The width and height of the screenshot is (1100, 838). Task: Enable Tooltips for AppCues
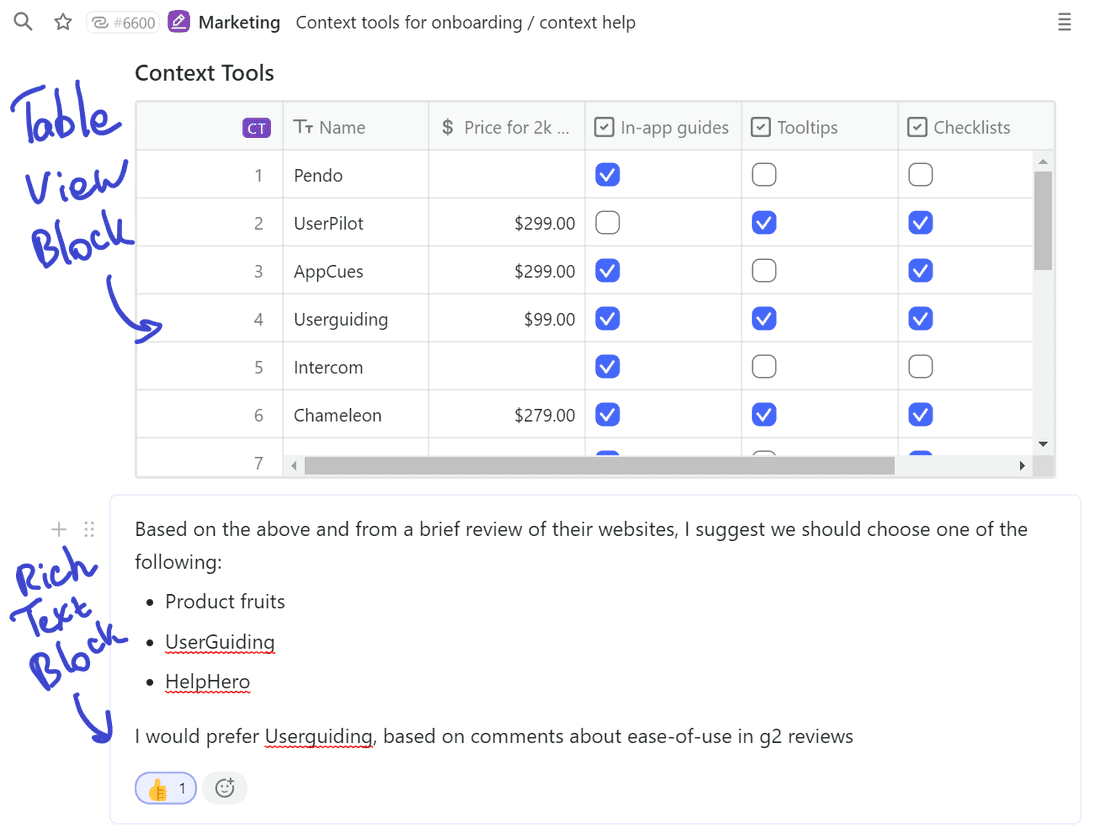[764, 270]
